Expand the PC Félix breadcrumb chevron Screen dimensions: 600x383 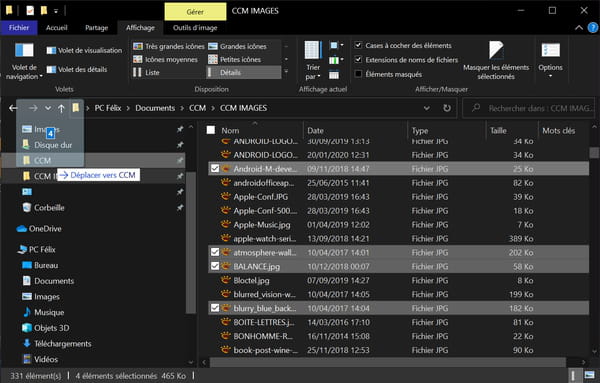(128, 108)
